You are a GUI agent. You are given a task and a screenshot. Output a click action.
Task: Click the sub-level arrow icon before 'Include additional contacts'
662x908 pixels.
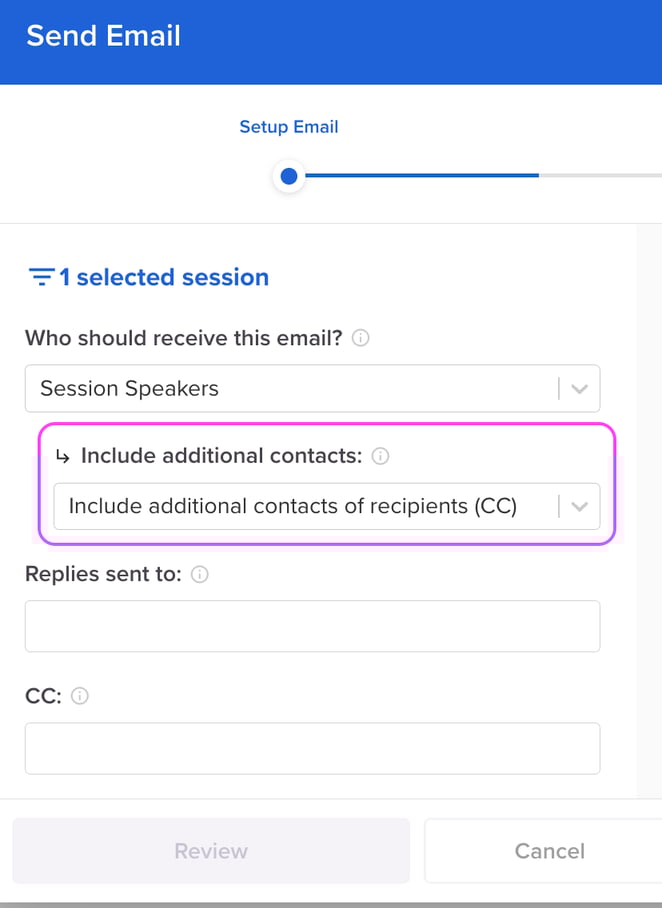click(63, 457)
